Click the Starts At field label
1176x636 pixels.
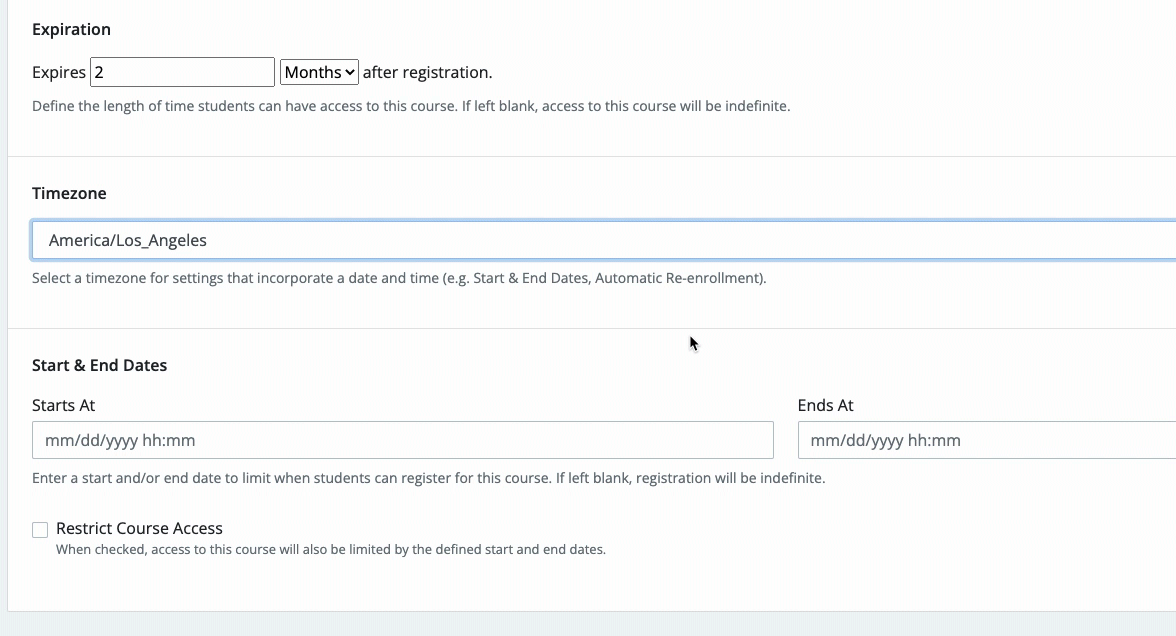click(63, 405)
